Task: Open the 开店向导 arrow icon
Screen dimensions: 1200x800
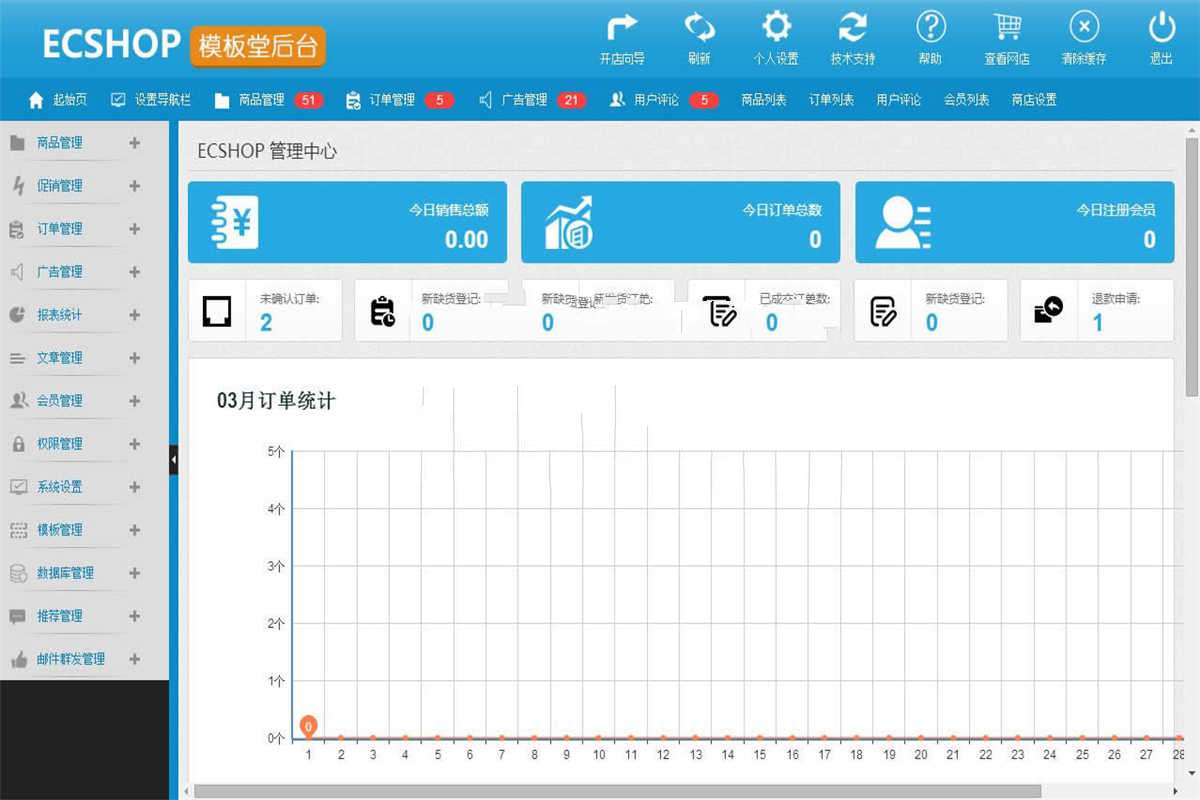Action: coord(622,26)
